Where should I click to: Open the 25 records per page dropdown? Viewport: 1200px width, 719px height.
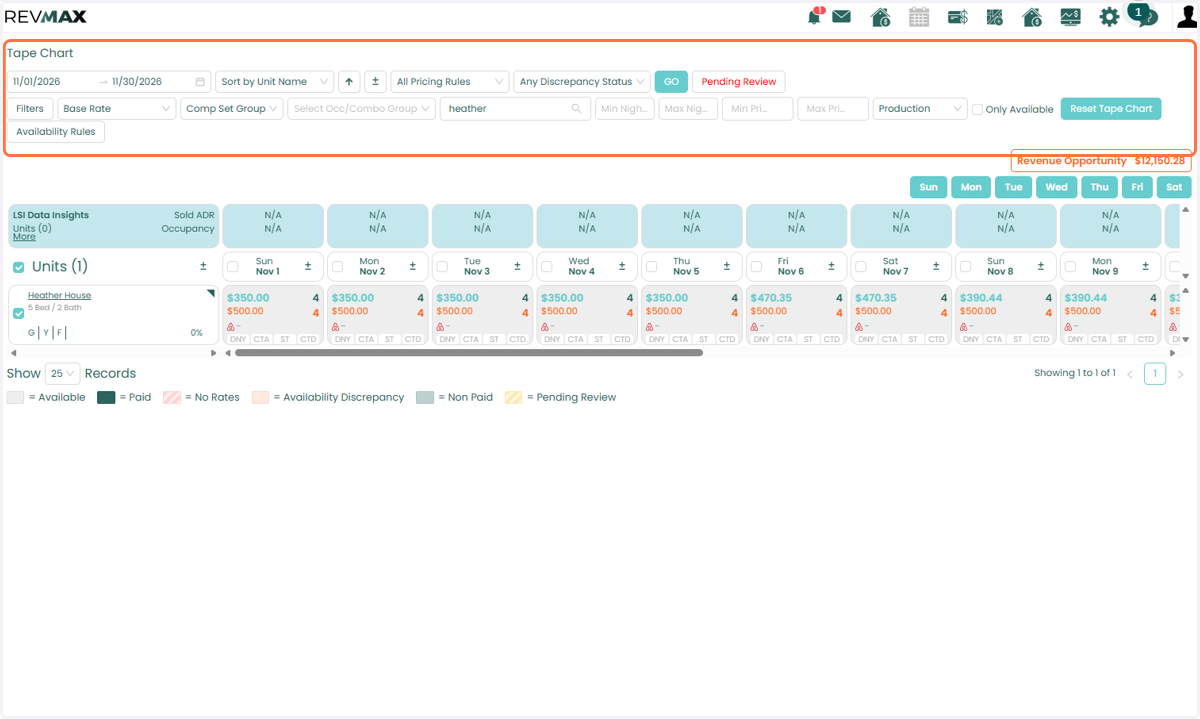click(63, 373)
